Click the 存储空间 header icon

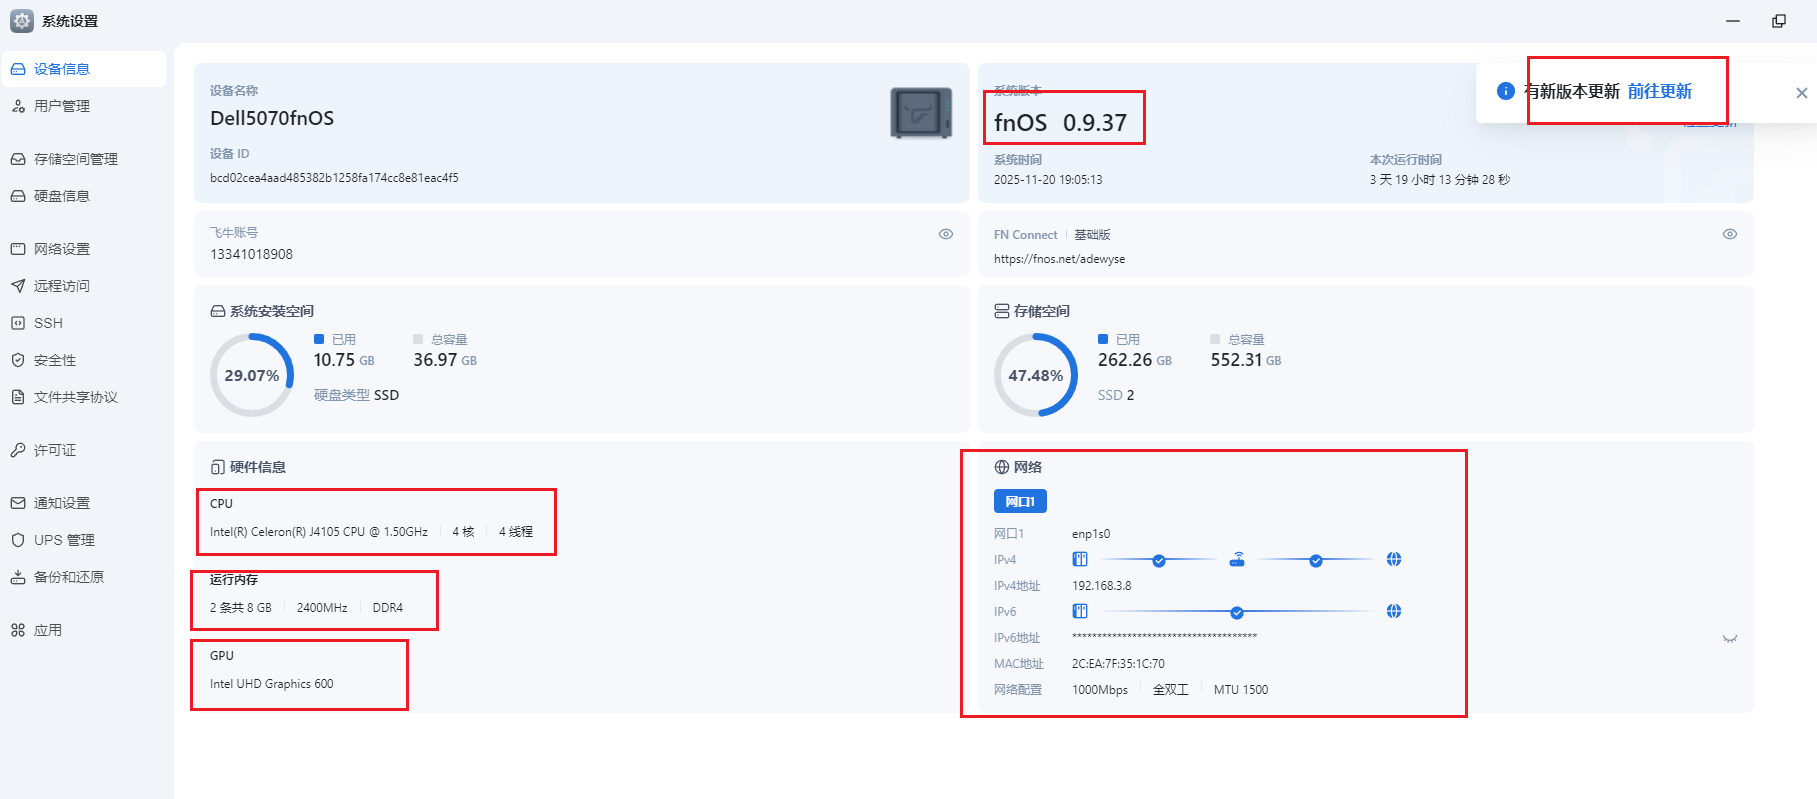click(1002, 311)
